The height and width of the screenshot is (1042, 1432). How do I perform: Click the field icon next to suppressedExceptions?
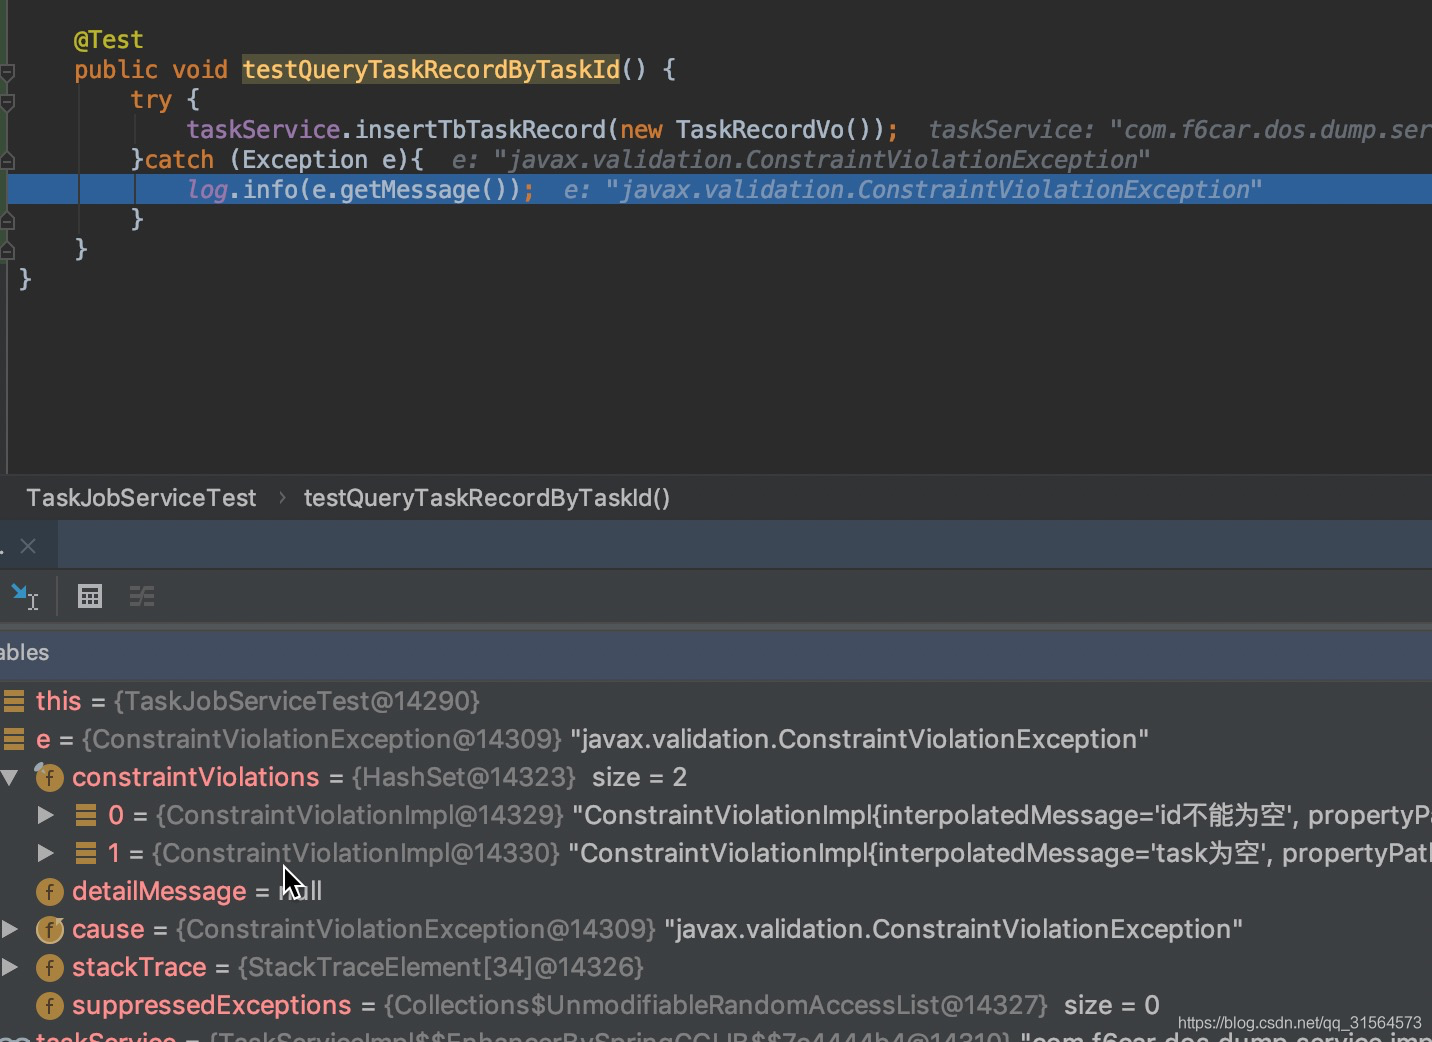coord(49,1005)
